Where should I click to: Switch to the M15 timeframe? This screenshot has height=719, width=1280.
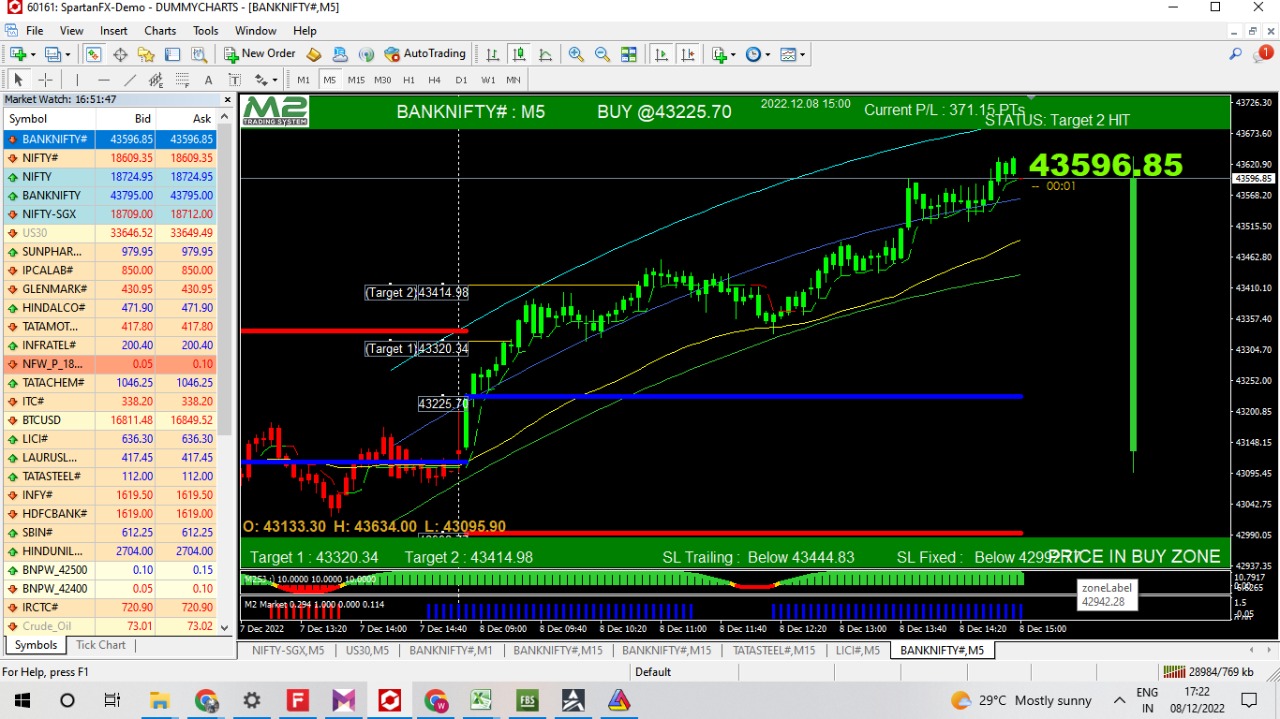point(356,80)
